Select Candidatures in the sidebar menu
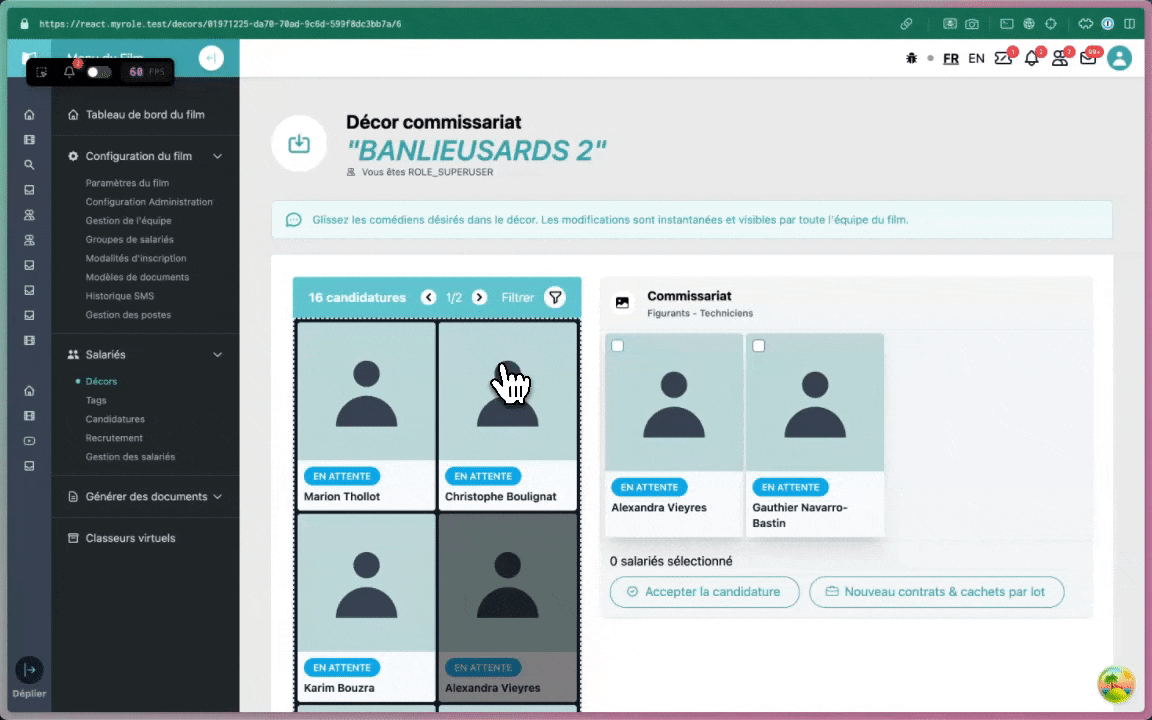Viewport: 1152px width, 720px height. coord(113,419)
